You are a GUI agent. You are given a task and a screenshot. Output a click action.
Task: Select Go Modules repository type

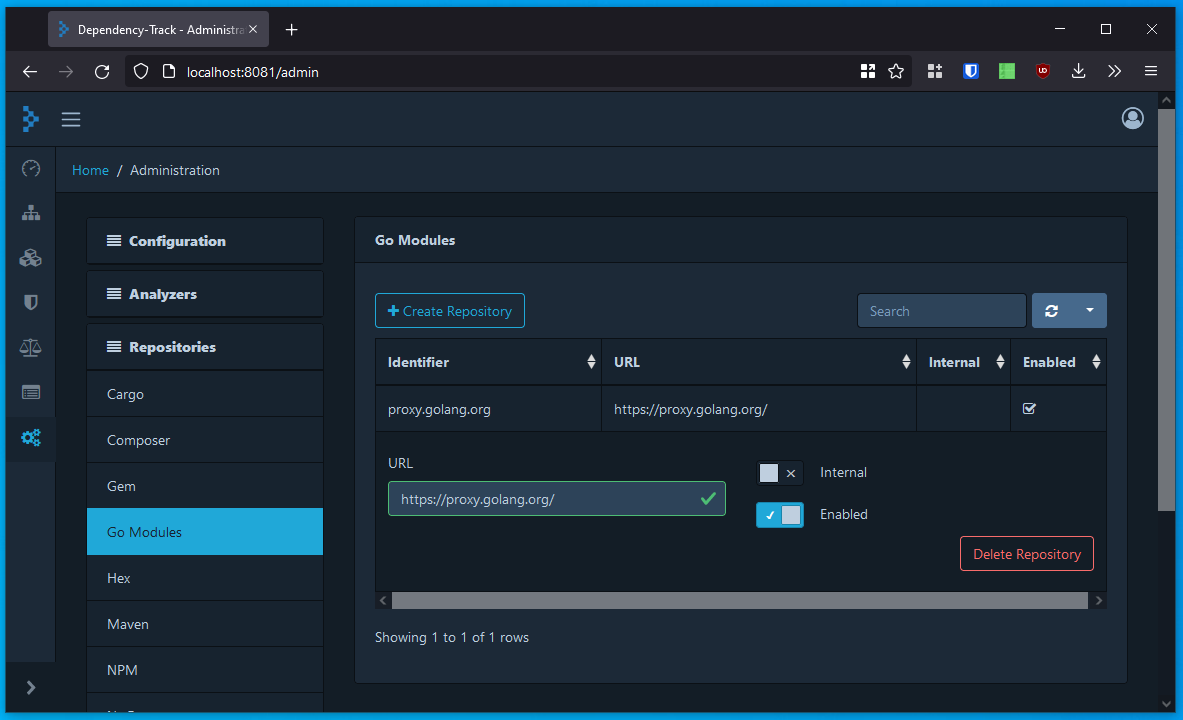(205, 532)
